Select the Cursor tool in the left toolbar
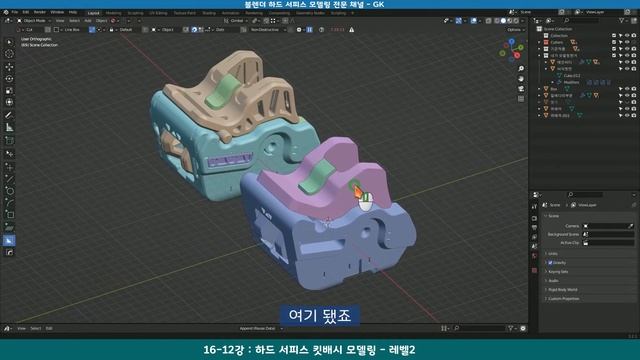 click(x=9, y=54)
